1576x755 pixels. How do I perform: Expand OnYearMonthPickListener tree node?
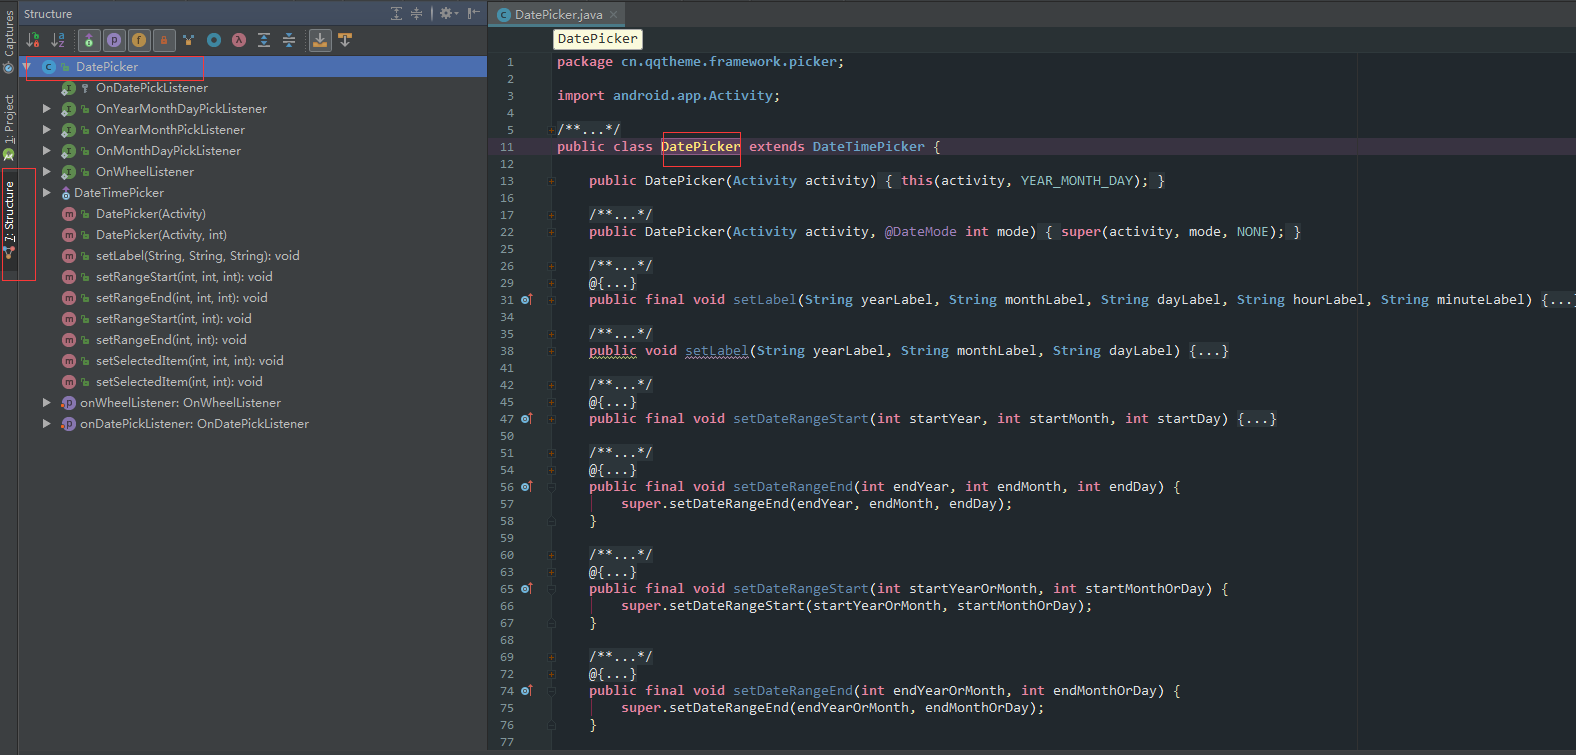[46, 130]
